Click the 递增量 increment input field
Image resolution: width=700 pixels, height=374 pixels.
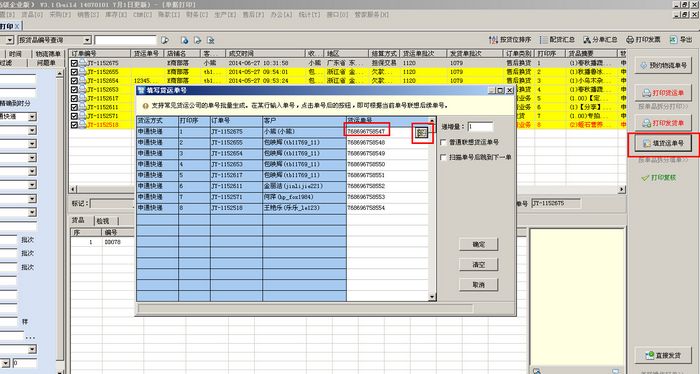(480, 127)
